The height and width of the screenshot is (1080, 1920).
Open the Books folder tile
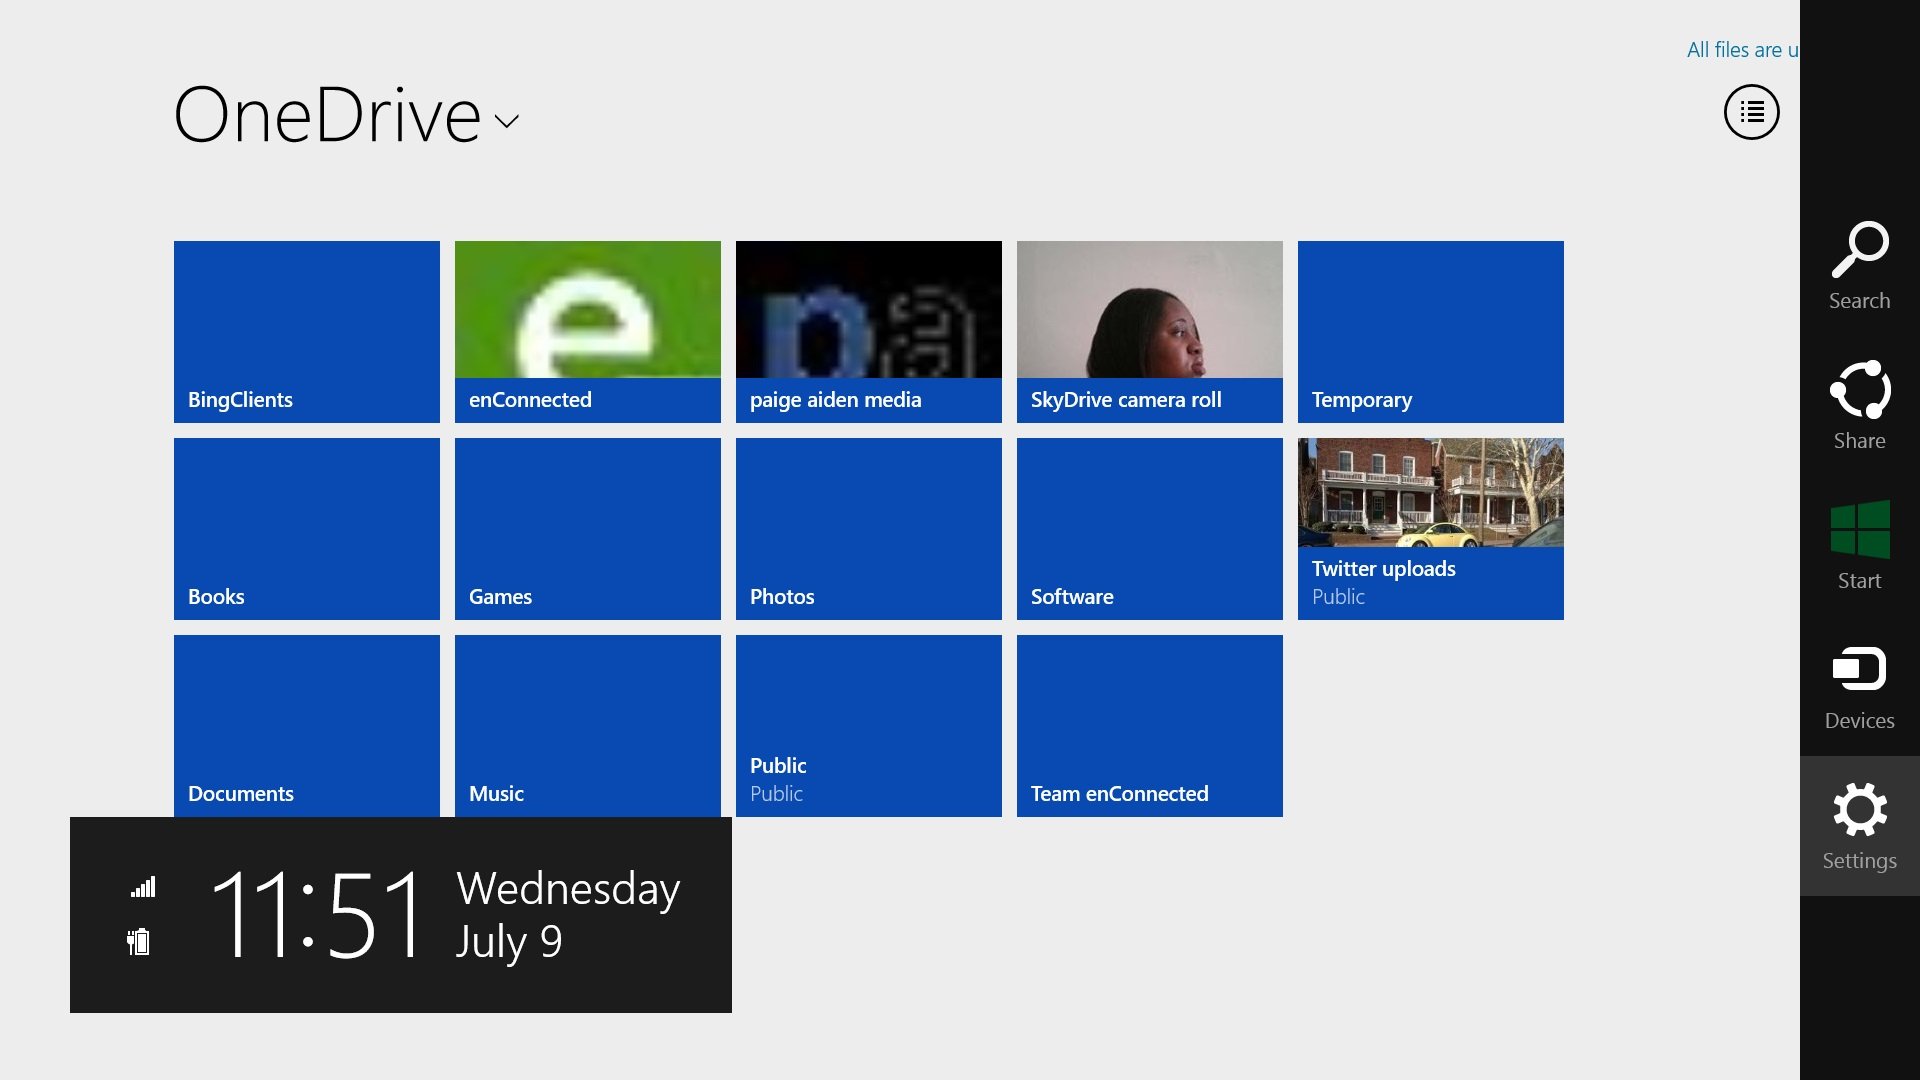click(307, 529)
